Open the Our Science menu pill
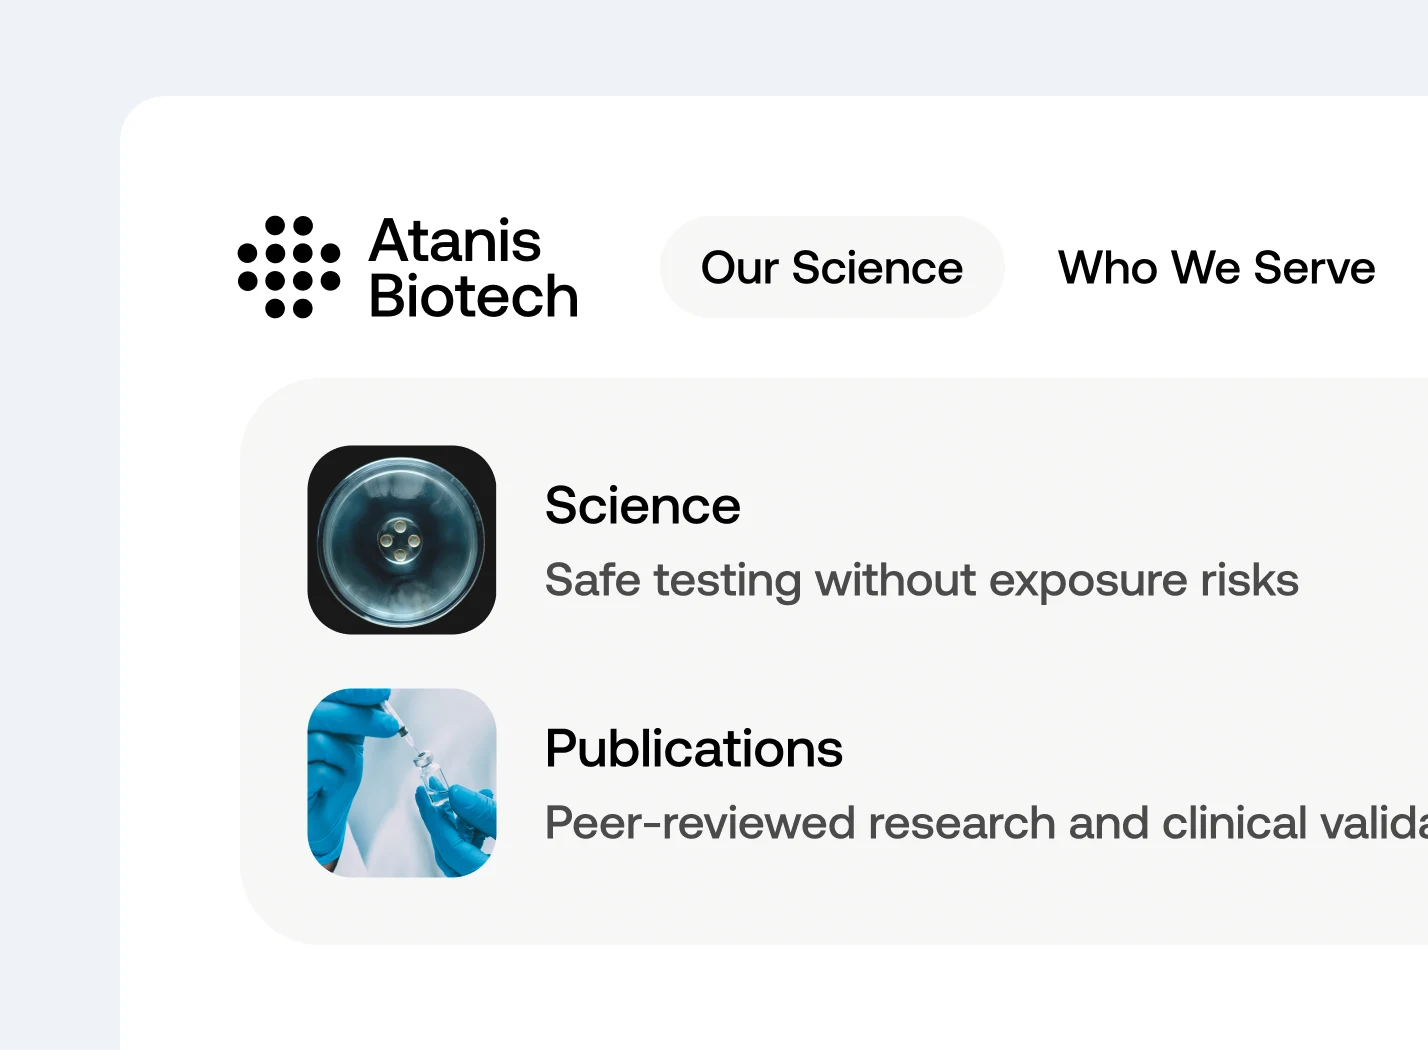The height and width of the screenshot is (1050, 1428). 831,267
